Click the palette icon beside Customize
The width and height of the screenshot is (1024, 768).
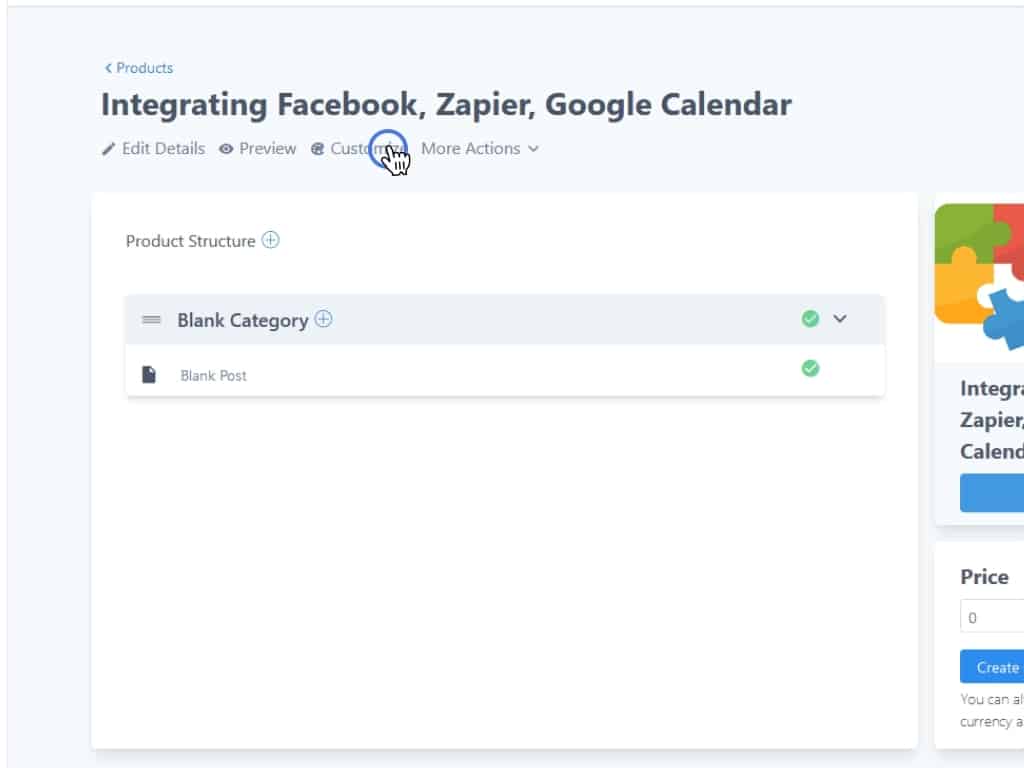click(x=318, y=149)
